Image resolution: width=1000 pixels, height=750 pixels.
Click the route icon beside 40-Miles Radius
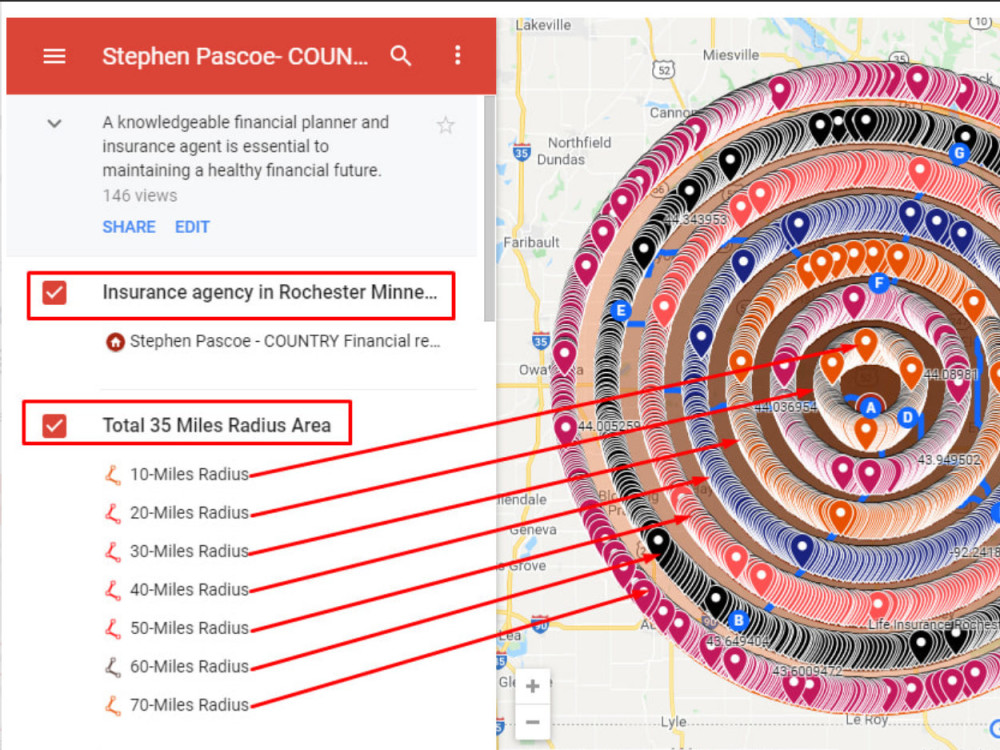click(x=113, y=589)
